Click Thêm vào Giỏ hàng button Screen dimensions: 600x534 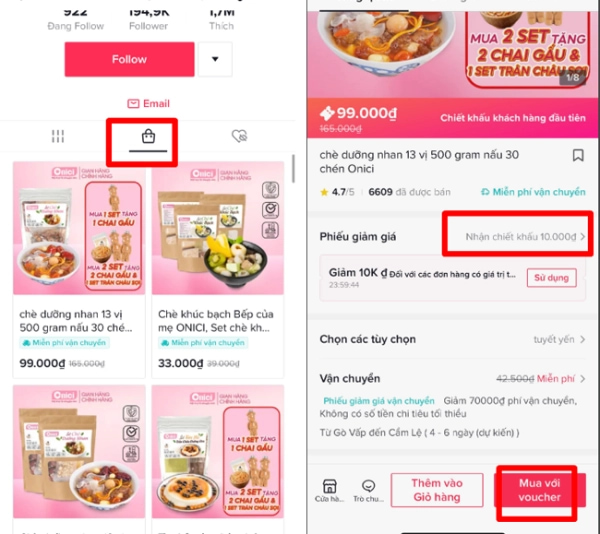[x=437, y=490]
